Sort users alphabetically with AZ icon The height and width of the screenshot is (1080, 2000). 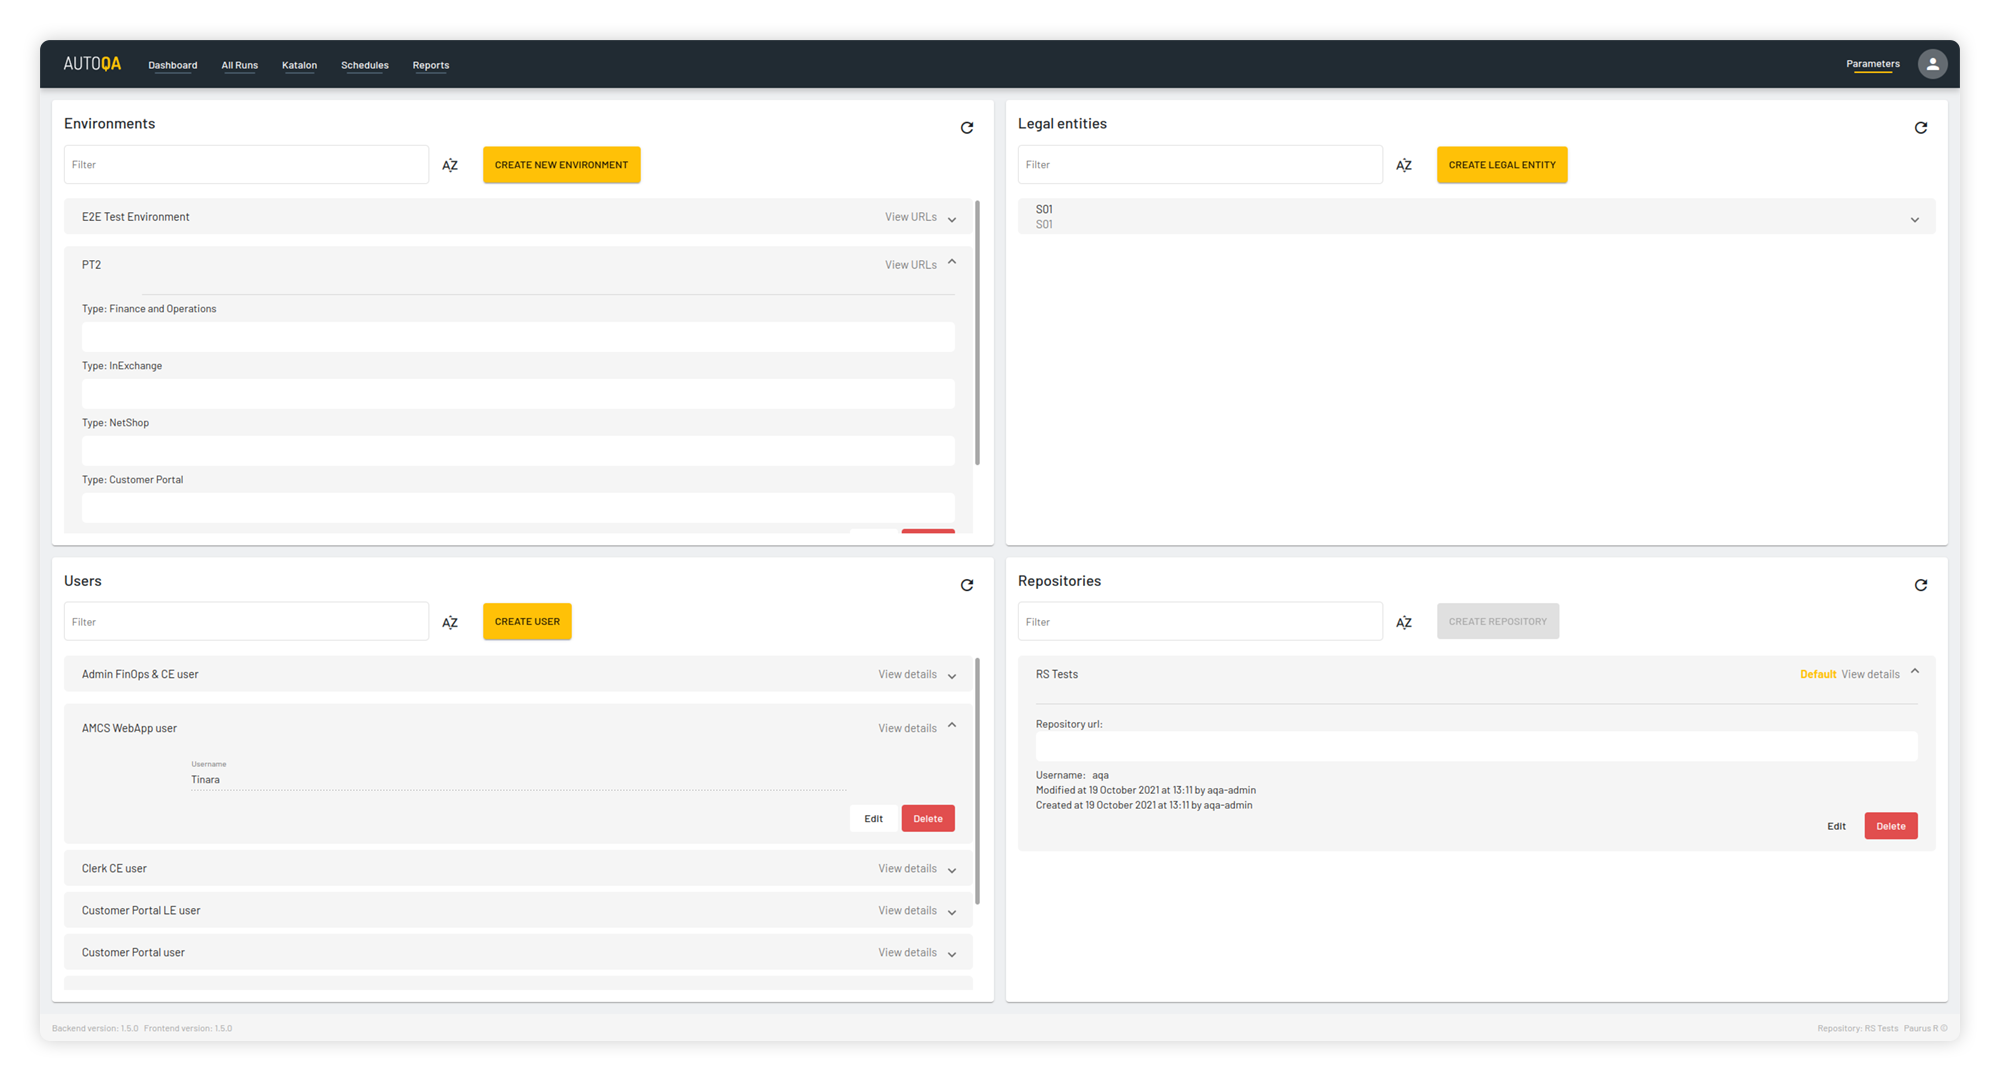[450, 622]
